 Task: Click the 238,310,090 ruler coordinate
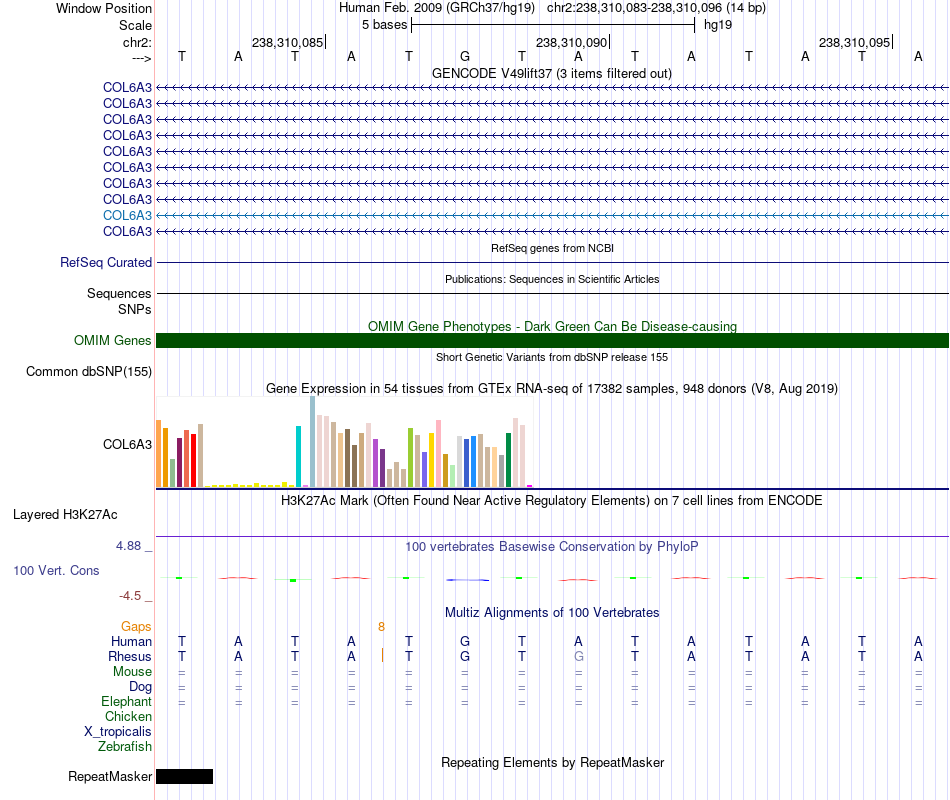[x=571, y=42]
